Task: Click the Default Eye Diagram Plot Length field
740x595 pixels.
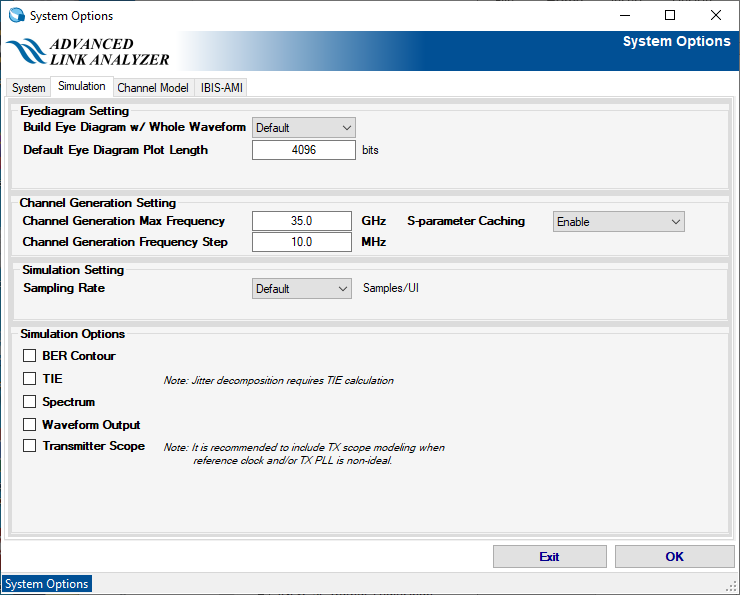Action: click(303, 150)
